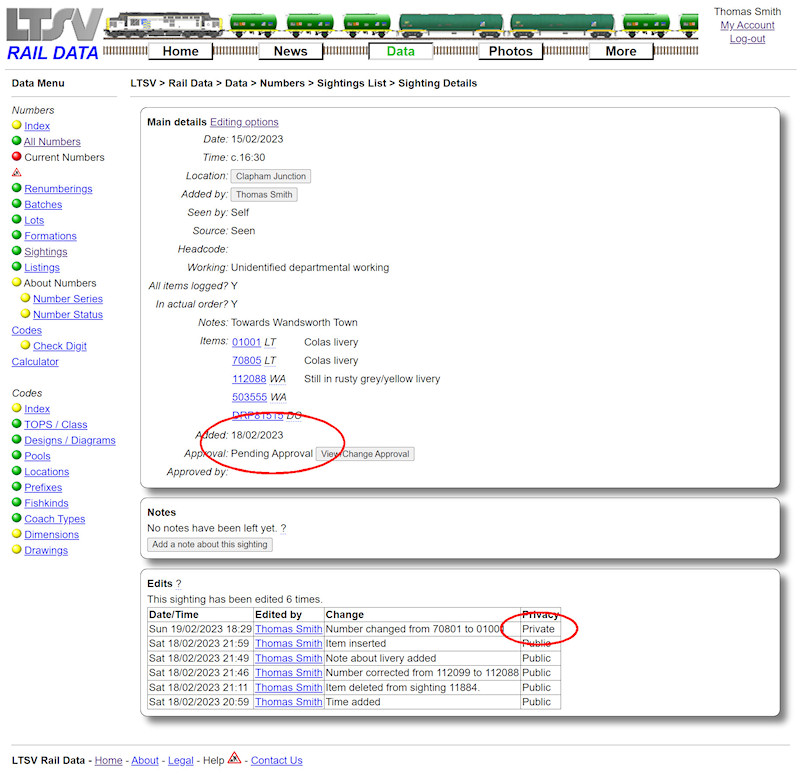Open help via the ? beside the Notes heading
The image size is (800, 776).
point(284,528)
